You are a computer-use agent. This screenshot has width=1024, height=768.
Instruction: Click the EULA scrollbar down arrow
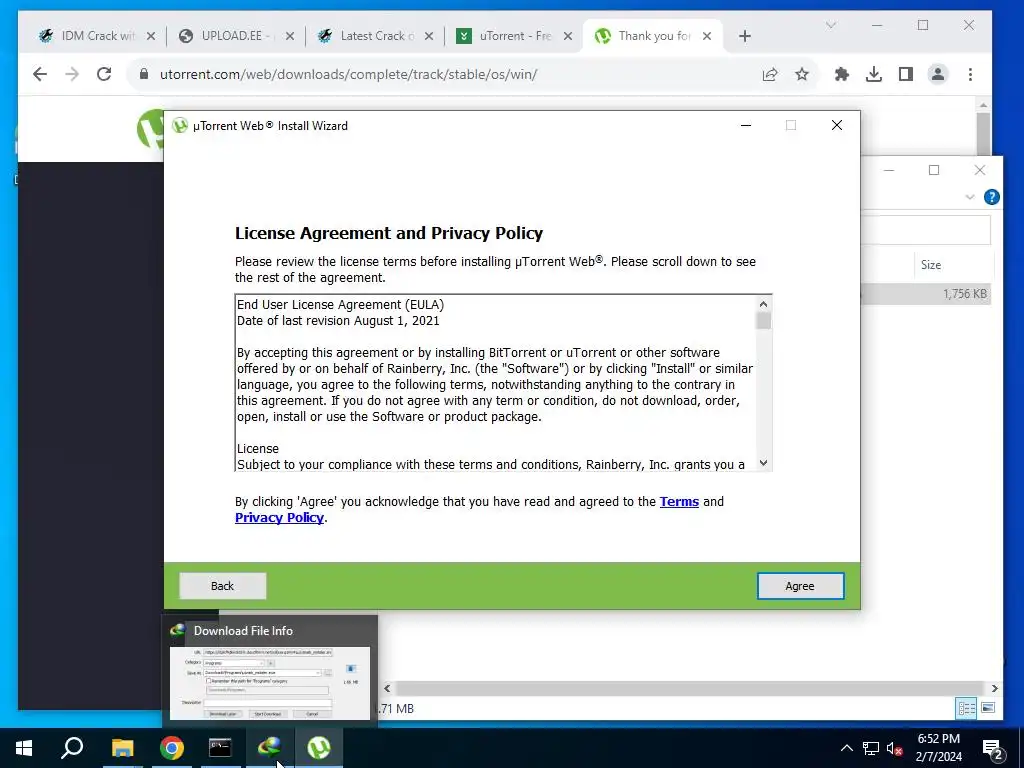point(763,463)
